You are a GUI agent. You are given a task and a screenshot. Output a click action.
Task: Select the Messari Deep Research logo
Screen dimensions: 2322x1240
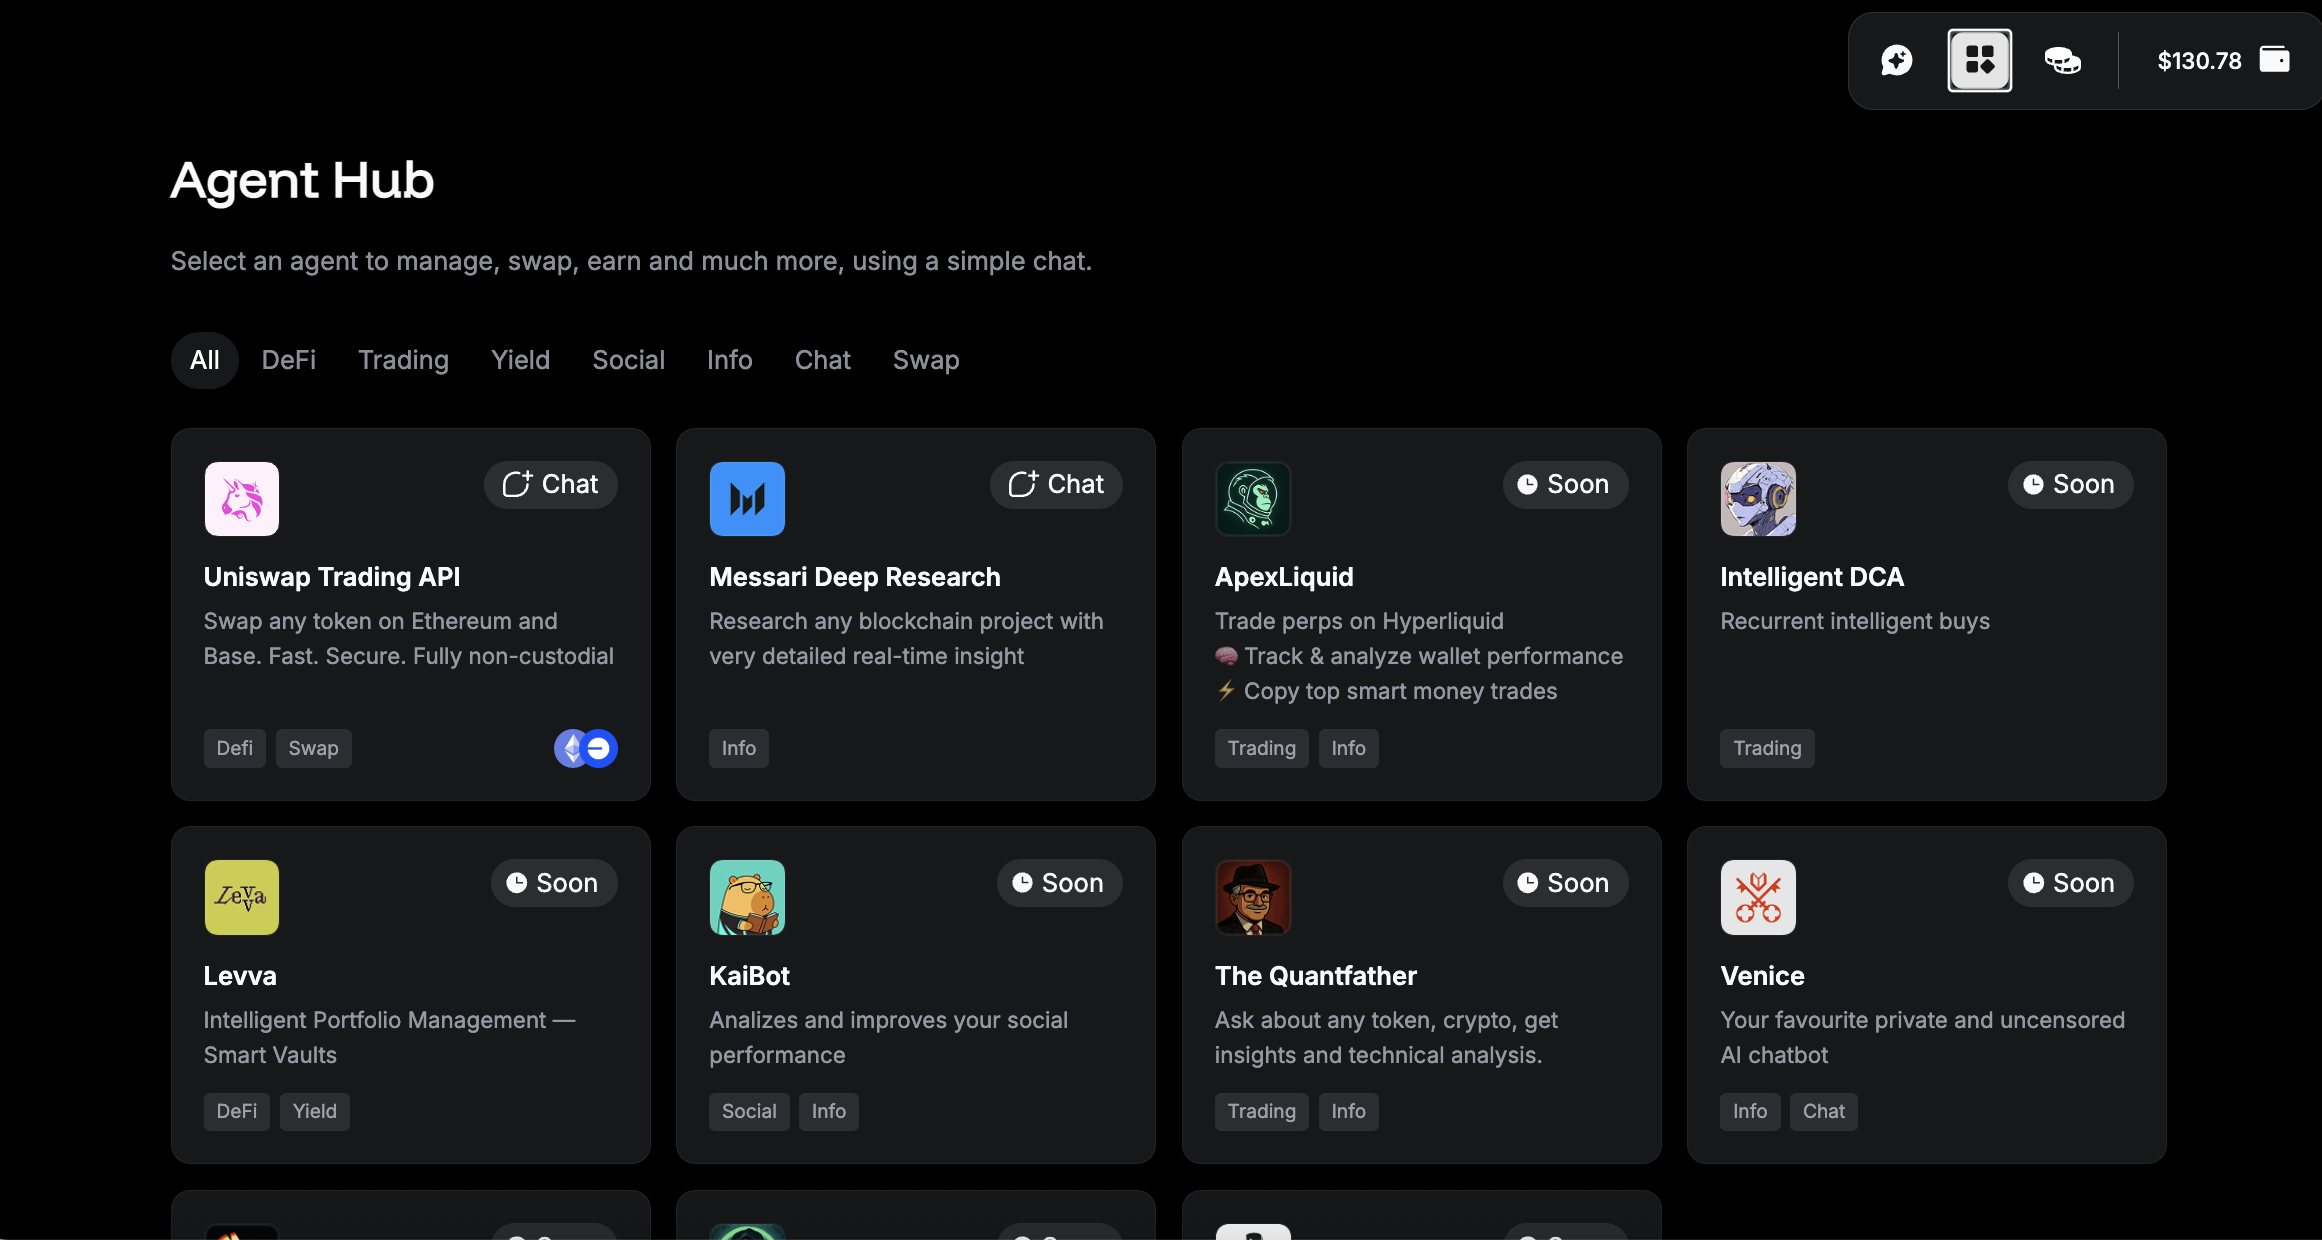(747, 498)
